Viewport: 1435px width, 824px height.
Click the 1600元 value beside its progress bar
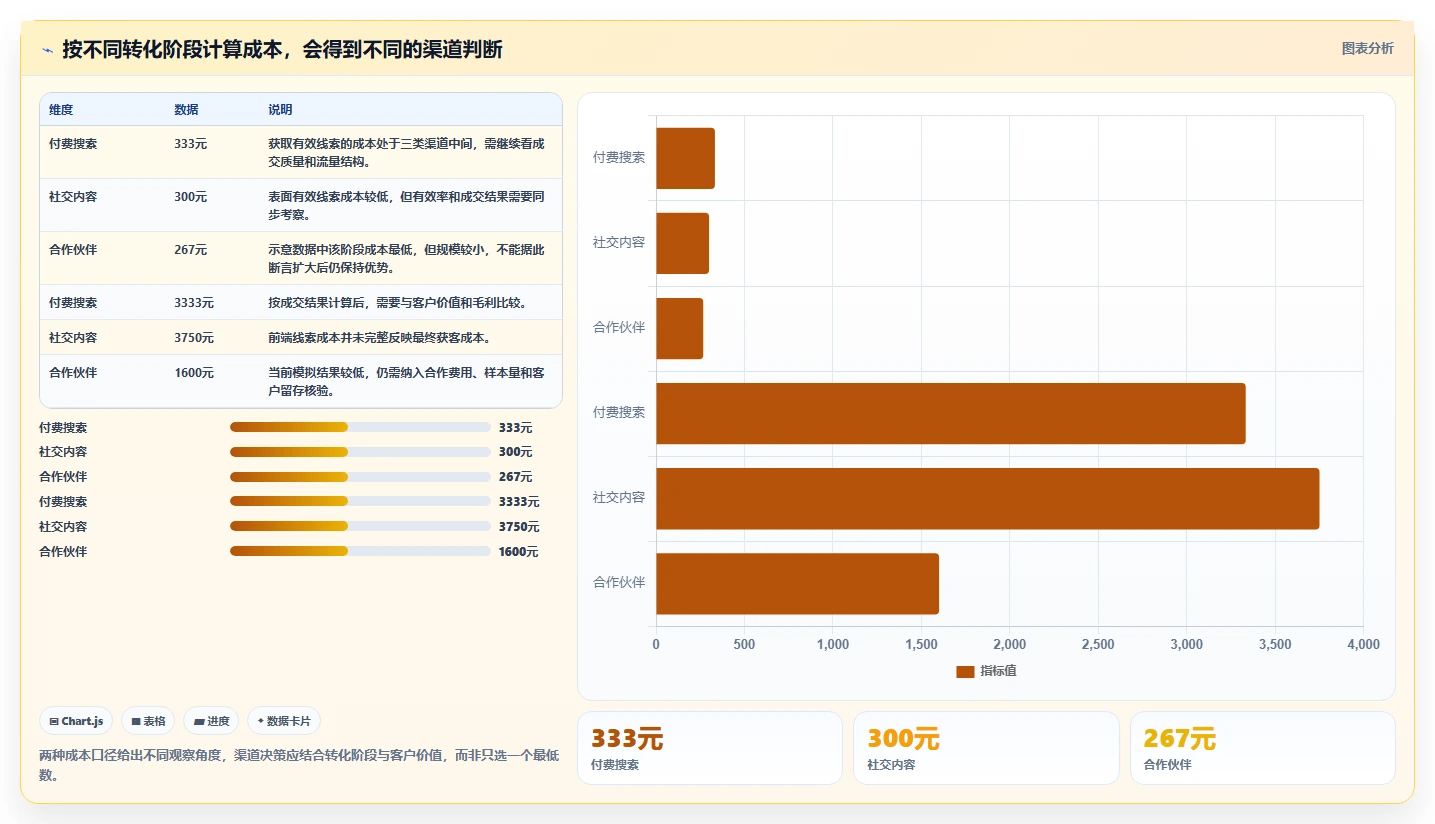point(519,551)
